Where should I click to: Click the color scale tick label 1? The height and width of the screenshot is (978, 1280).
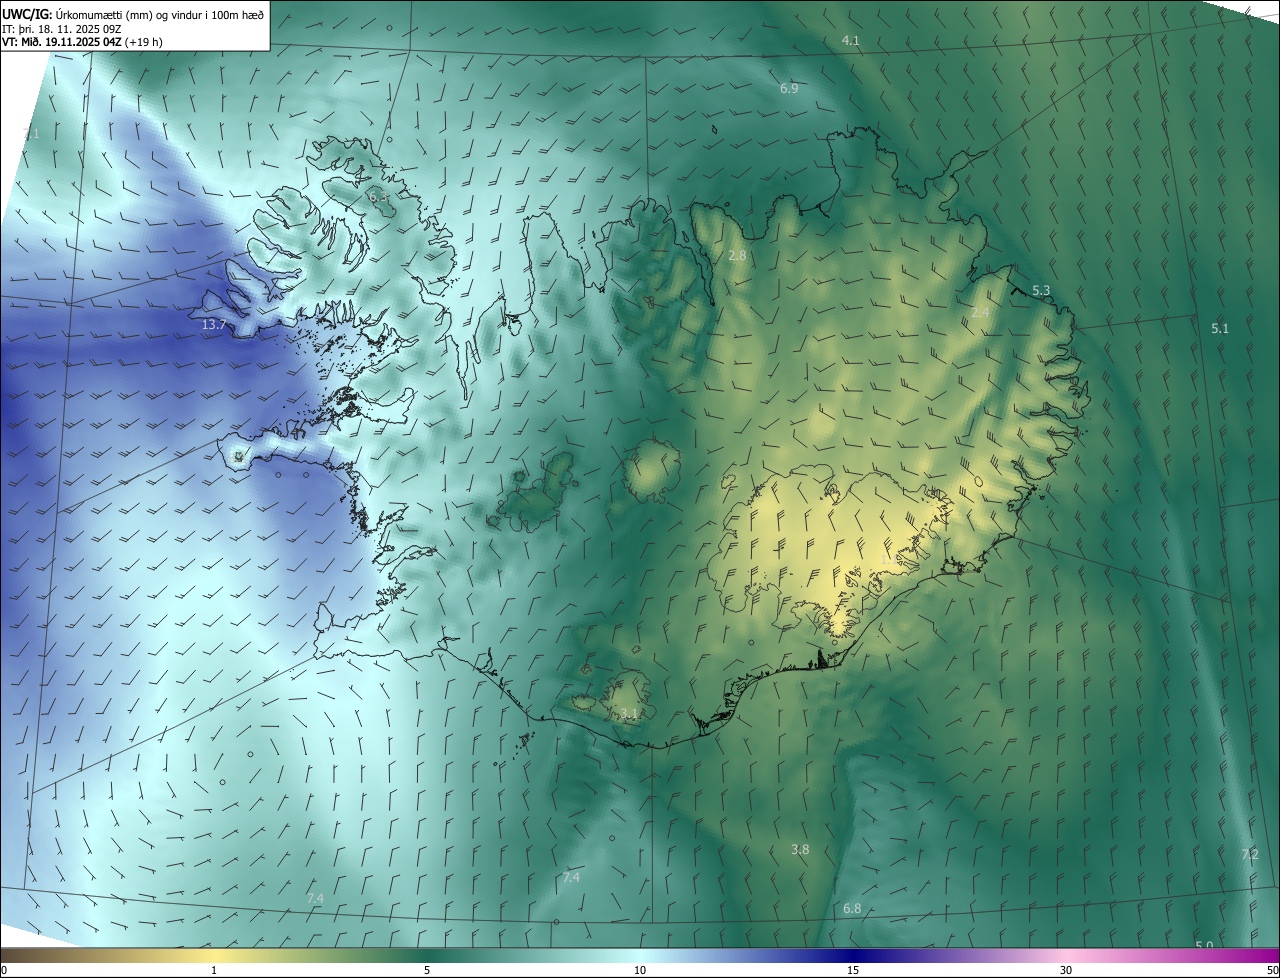(214, 971)
